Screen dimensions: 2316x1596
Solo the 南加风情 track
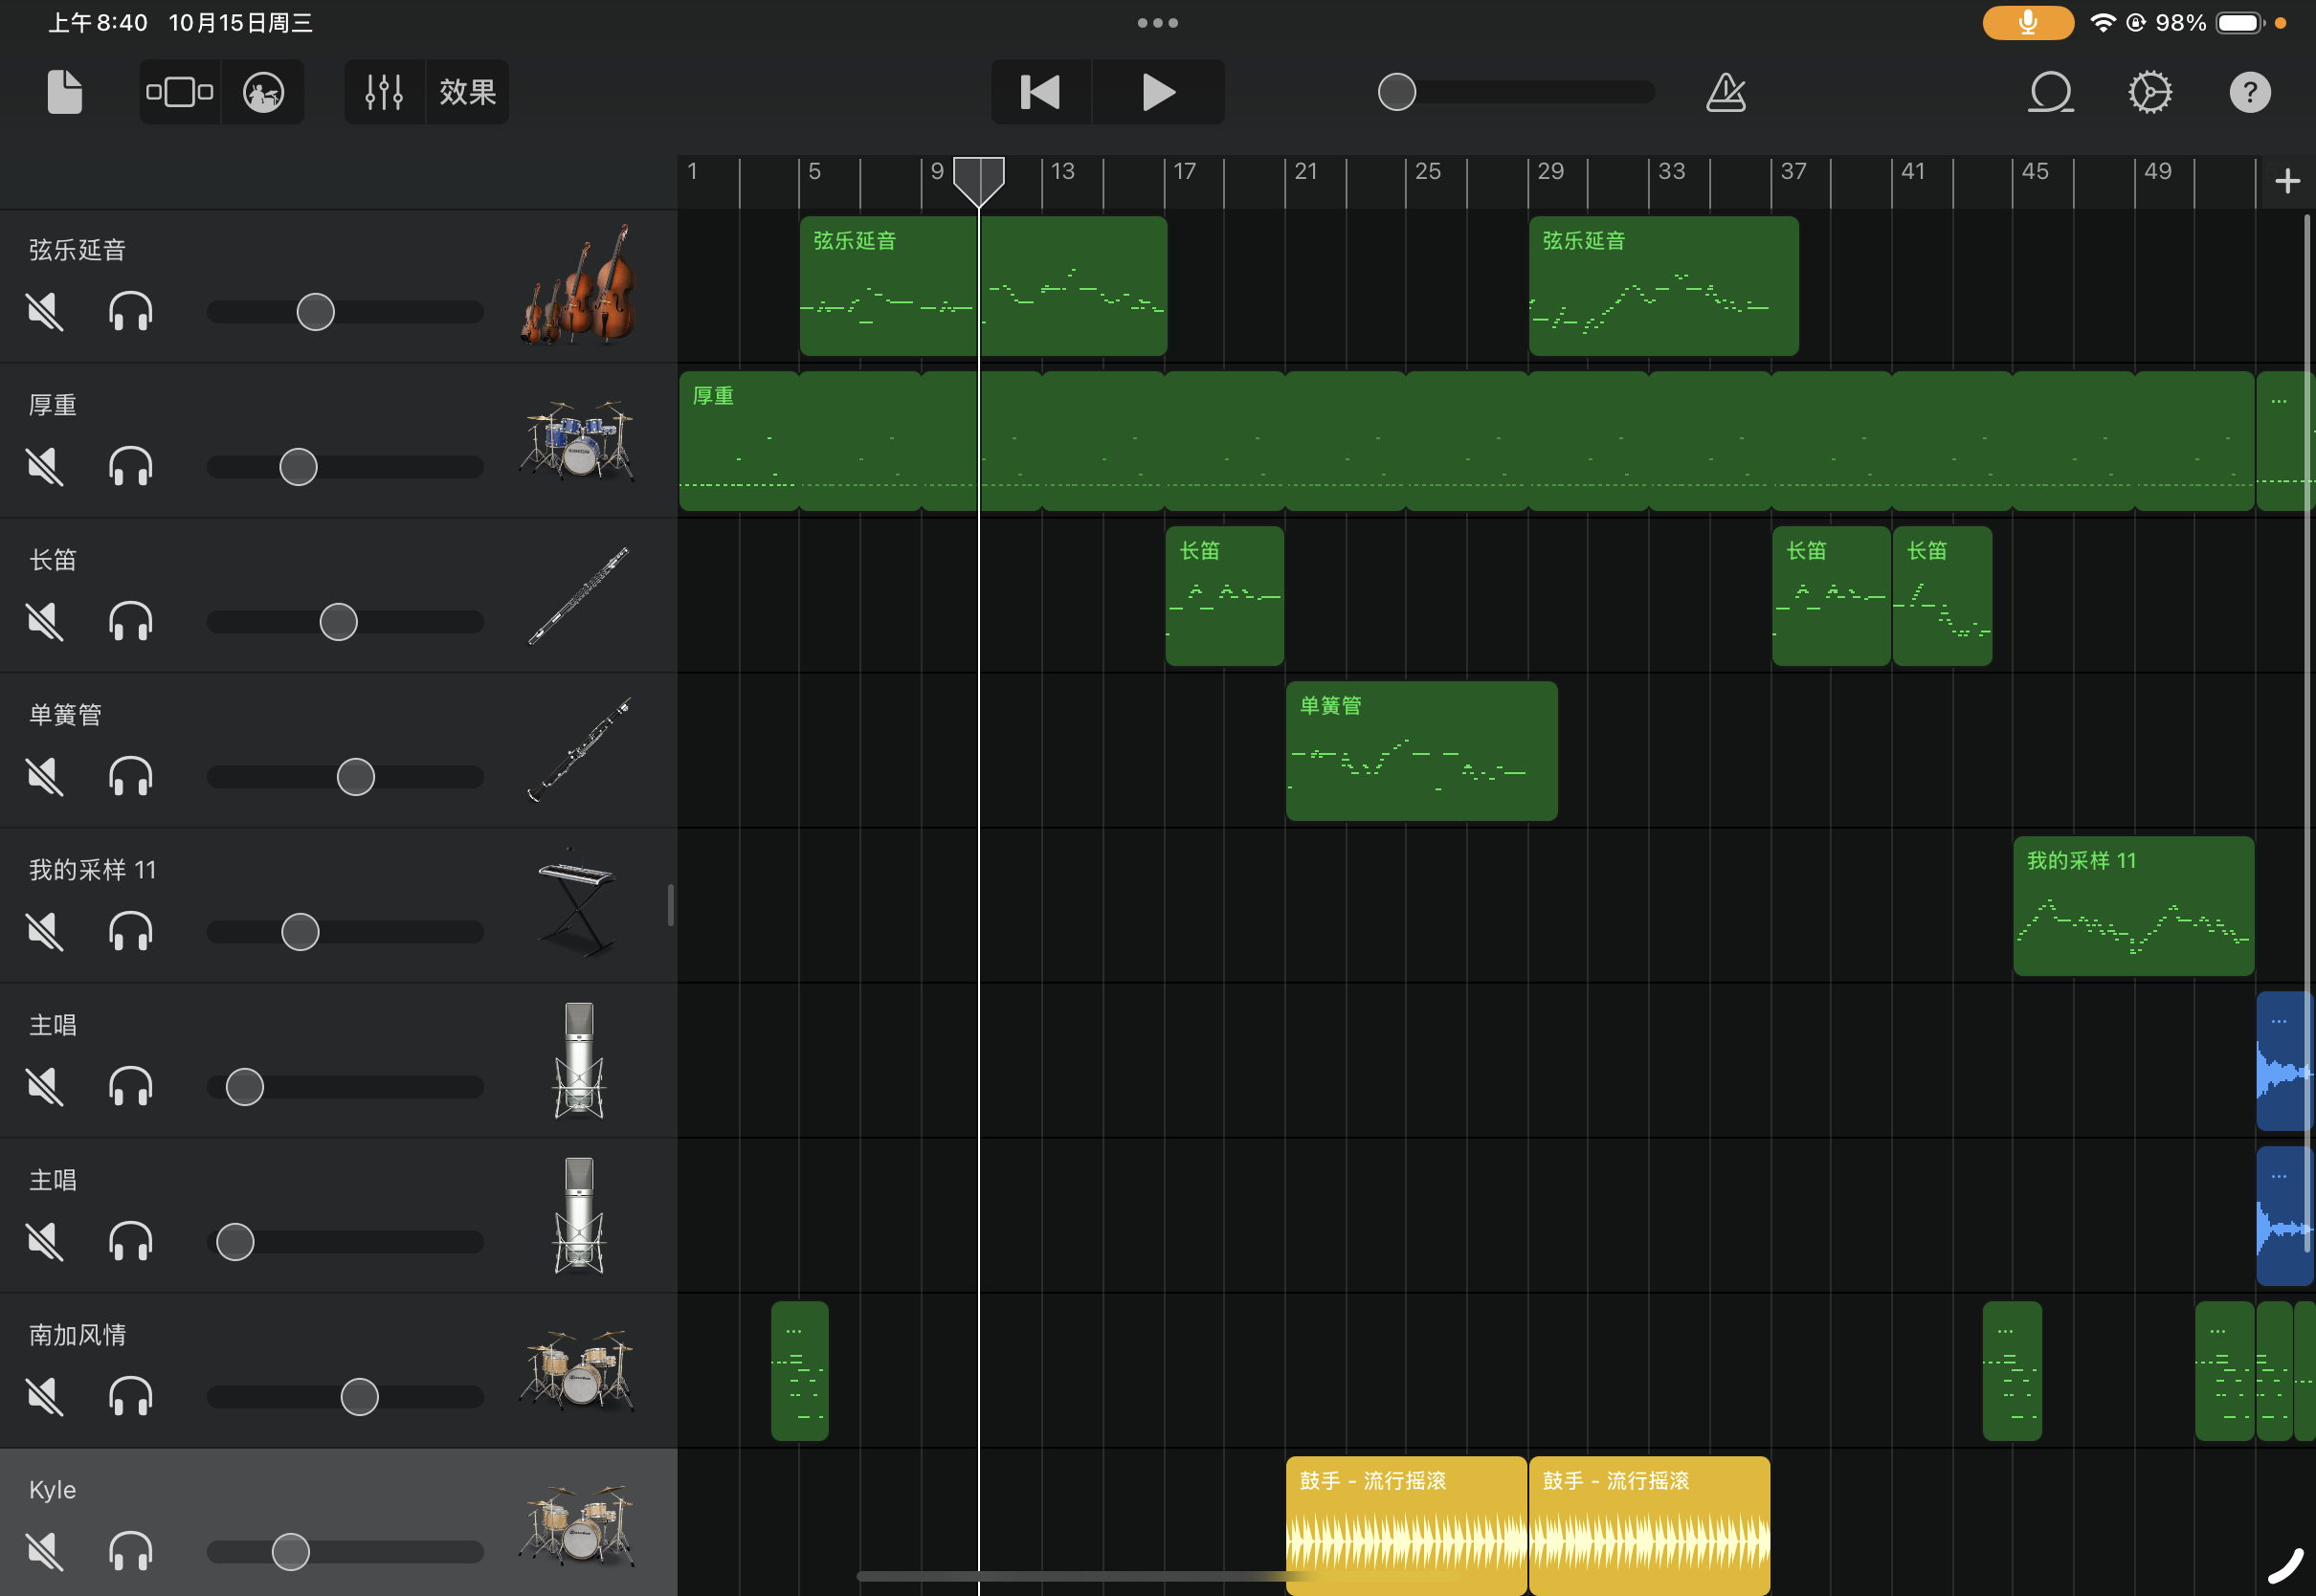pyautogui.click(x=131, y=1397)
